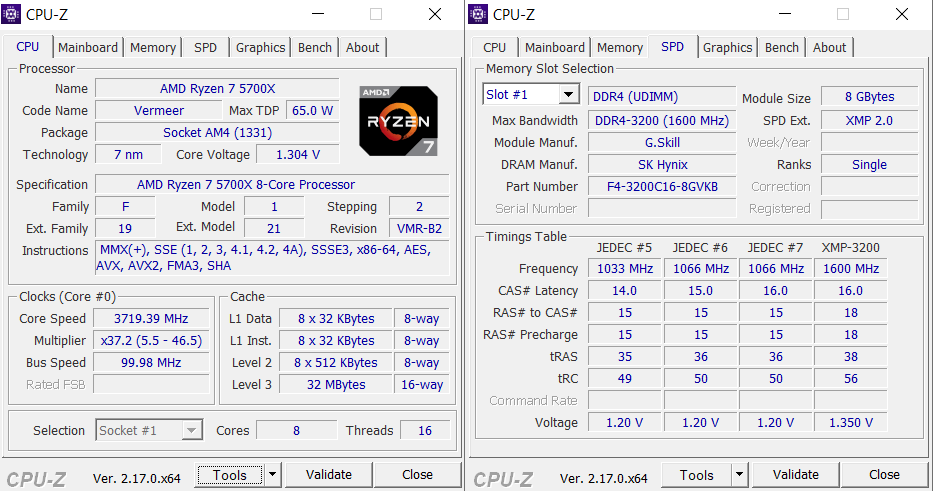
Task: Click the XMP-3200 voltage value 1.350 V
Action: (851, 423)
